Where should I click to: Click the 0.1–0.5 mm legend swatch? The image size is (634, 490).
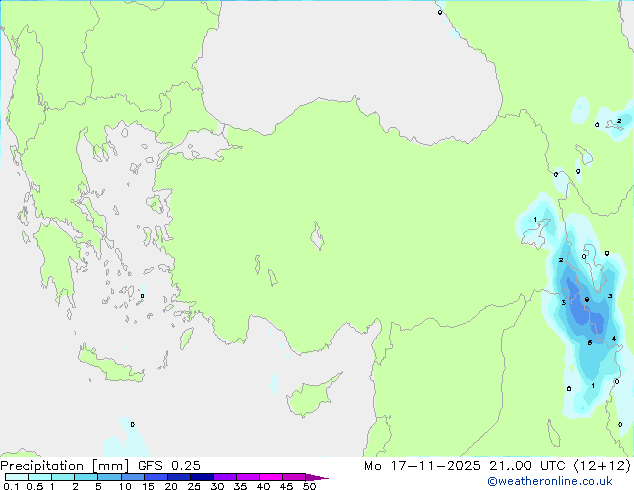[x=17, y=477]
